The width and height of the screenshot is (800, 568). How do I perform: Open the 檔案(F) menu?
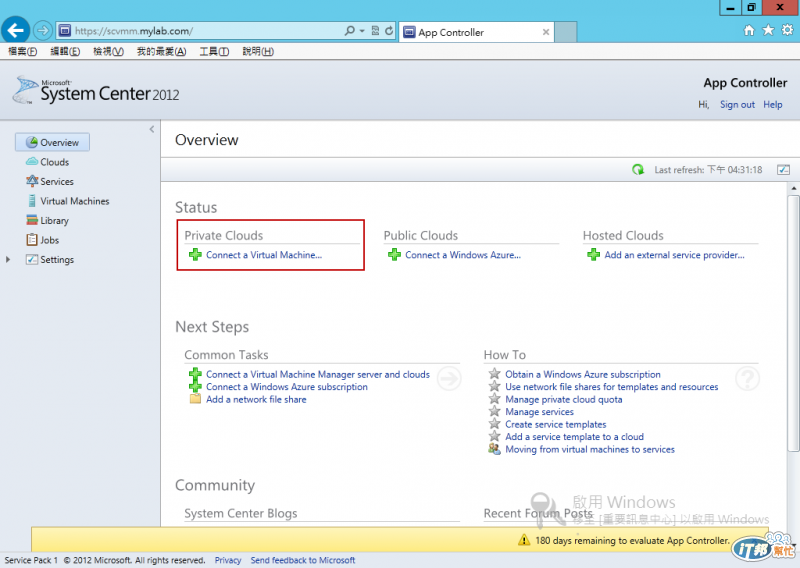pyautogui.click(x=22, y=52)
